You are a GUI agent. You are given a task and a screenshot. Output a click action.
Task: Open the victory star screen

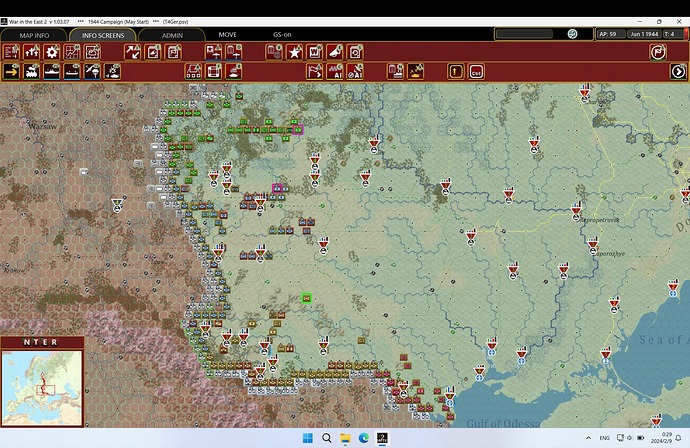294,52
